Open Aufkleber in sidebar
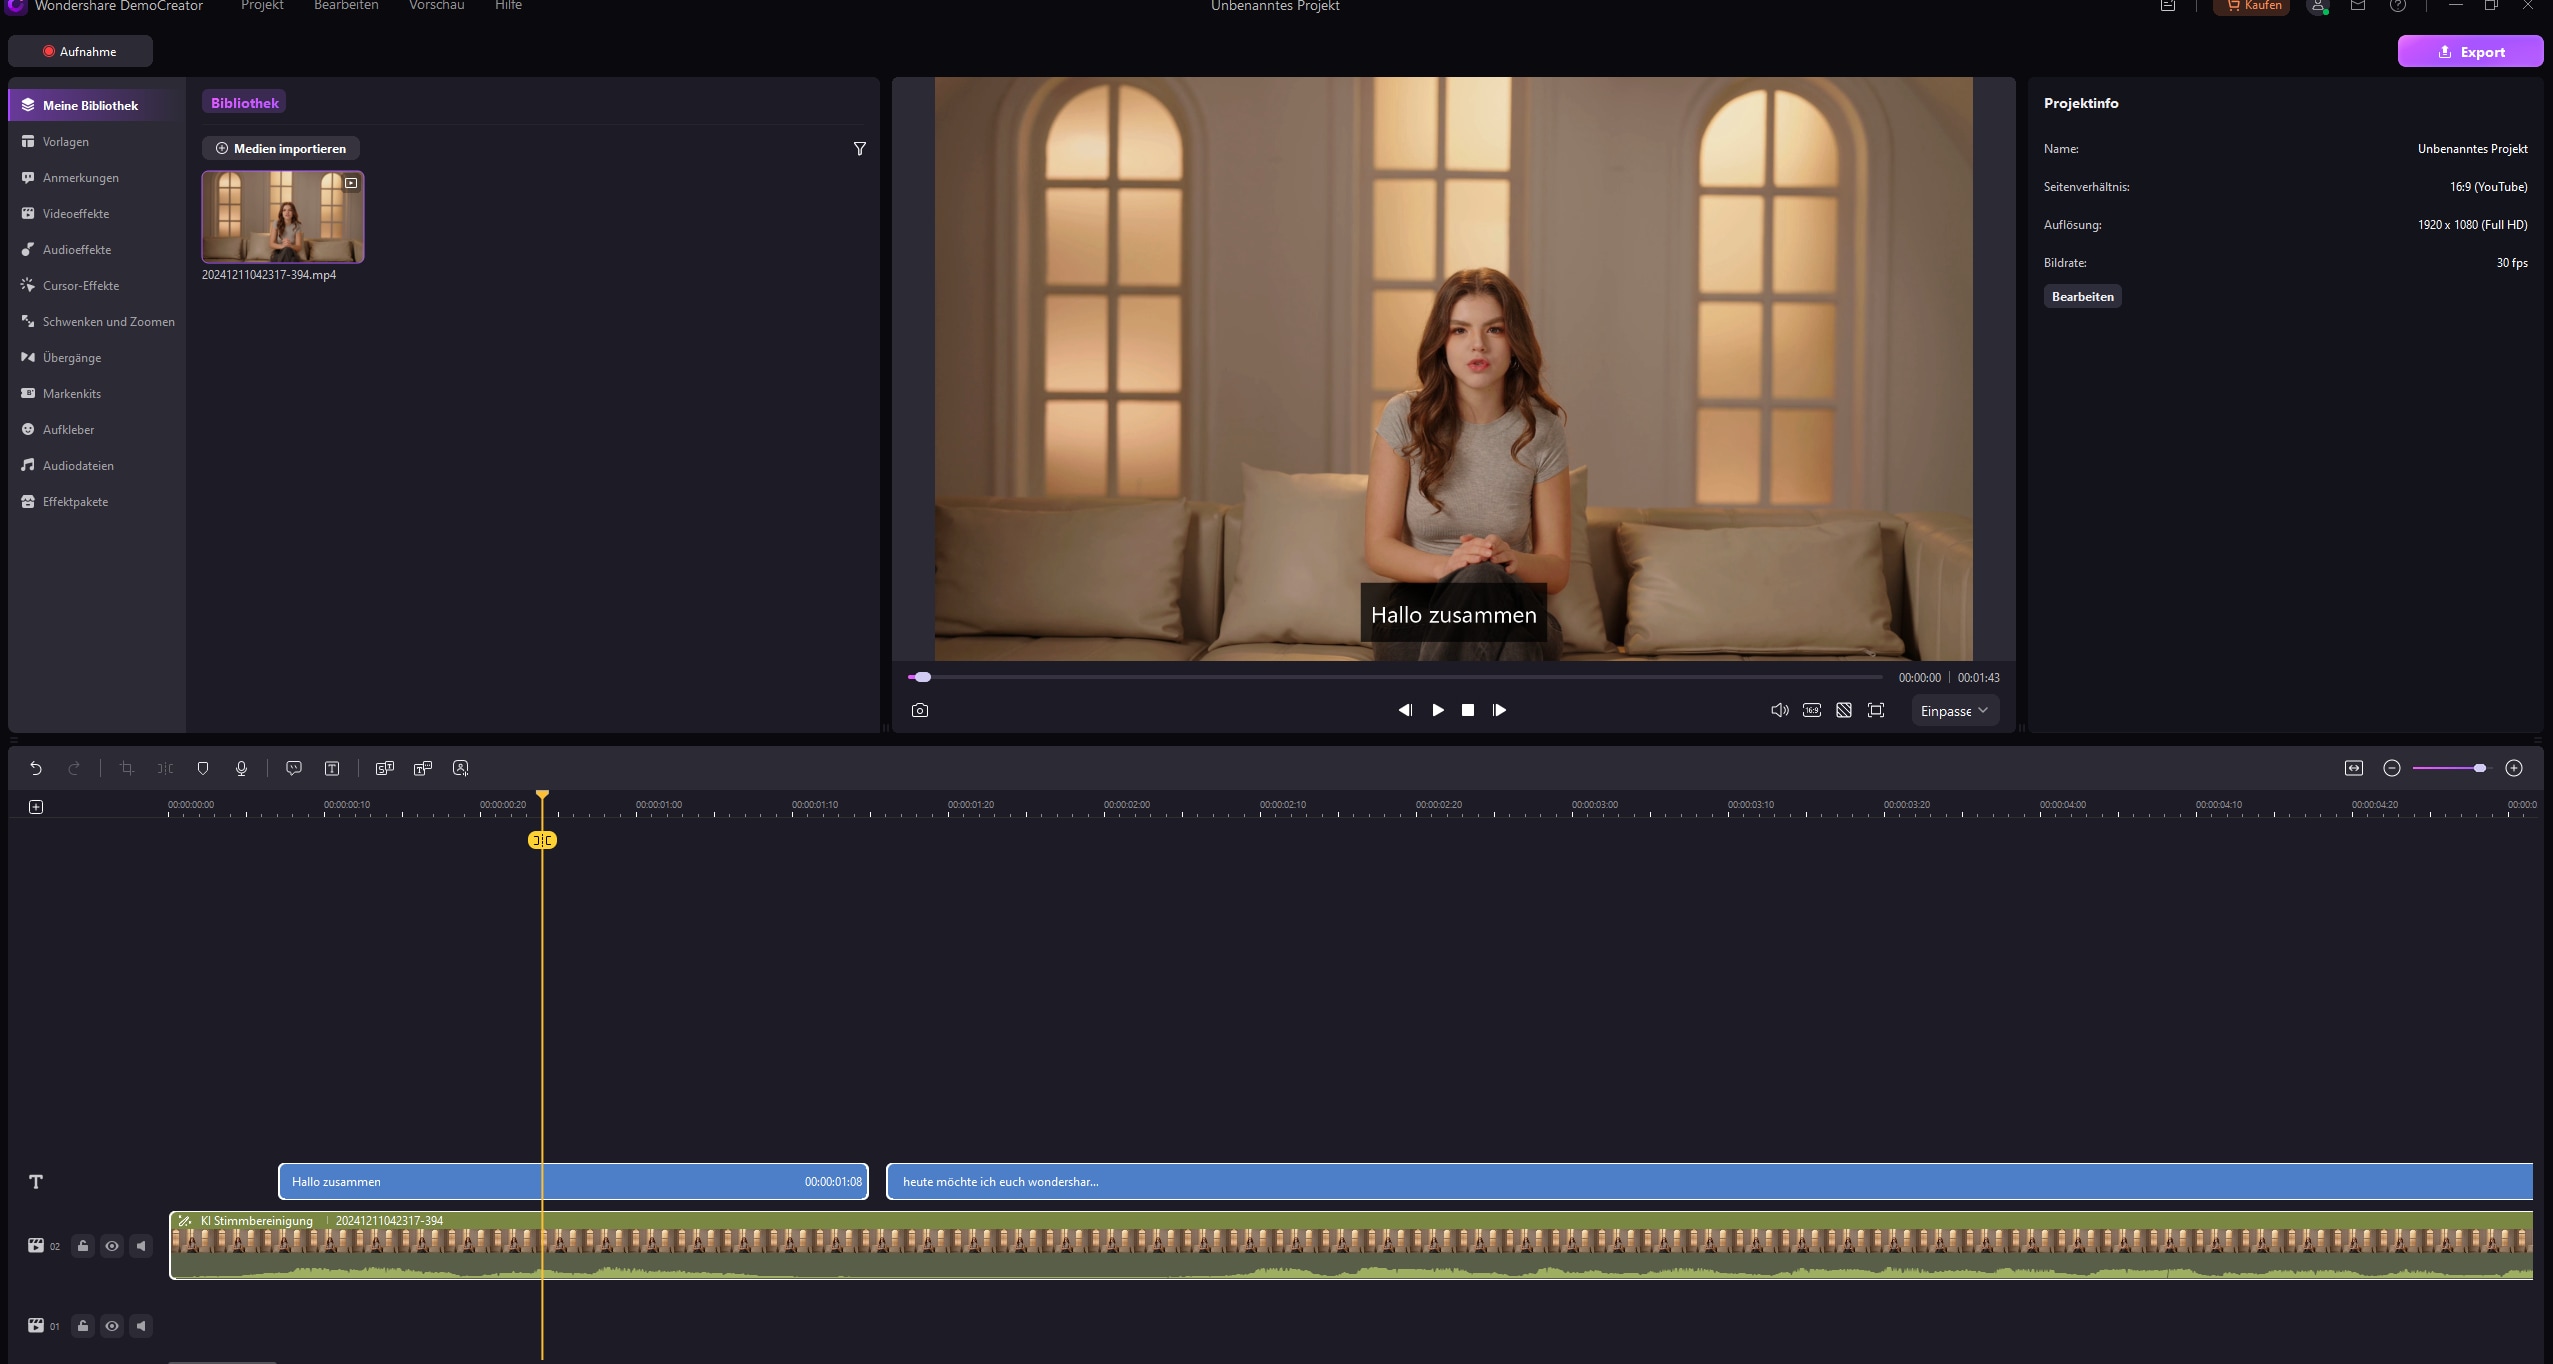 pyautogui.click(x=97, y=429)
